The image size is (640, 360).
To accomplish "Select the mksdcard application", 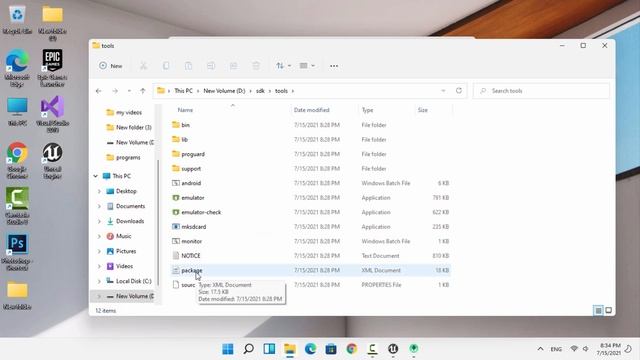I will tap(310, 227).
